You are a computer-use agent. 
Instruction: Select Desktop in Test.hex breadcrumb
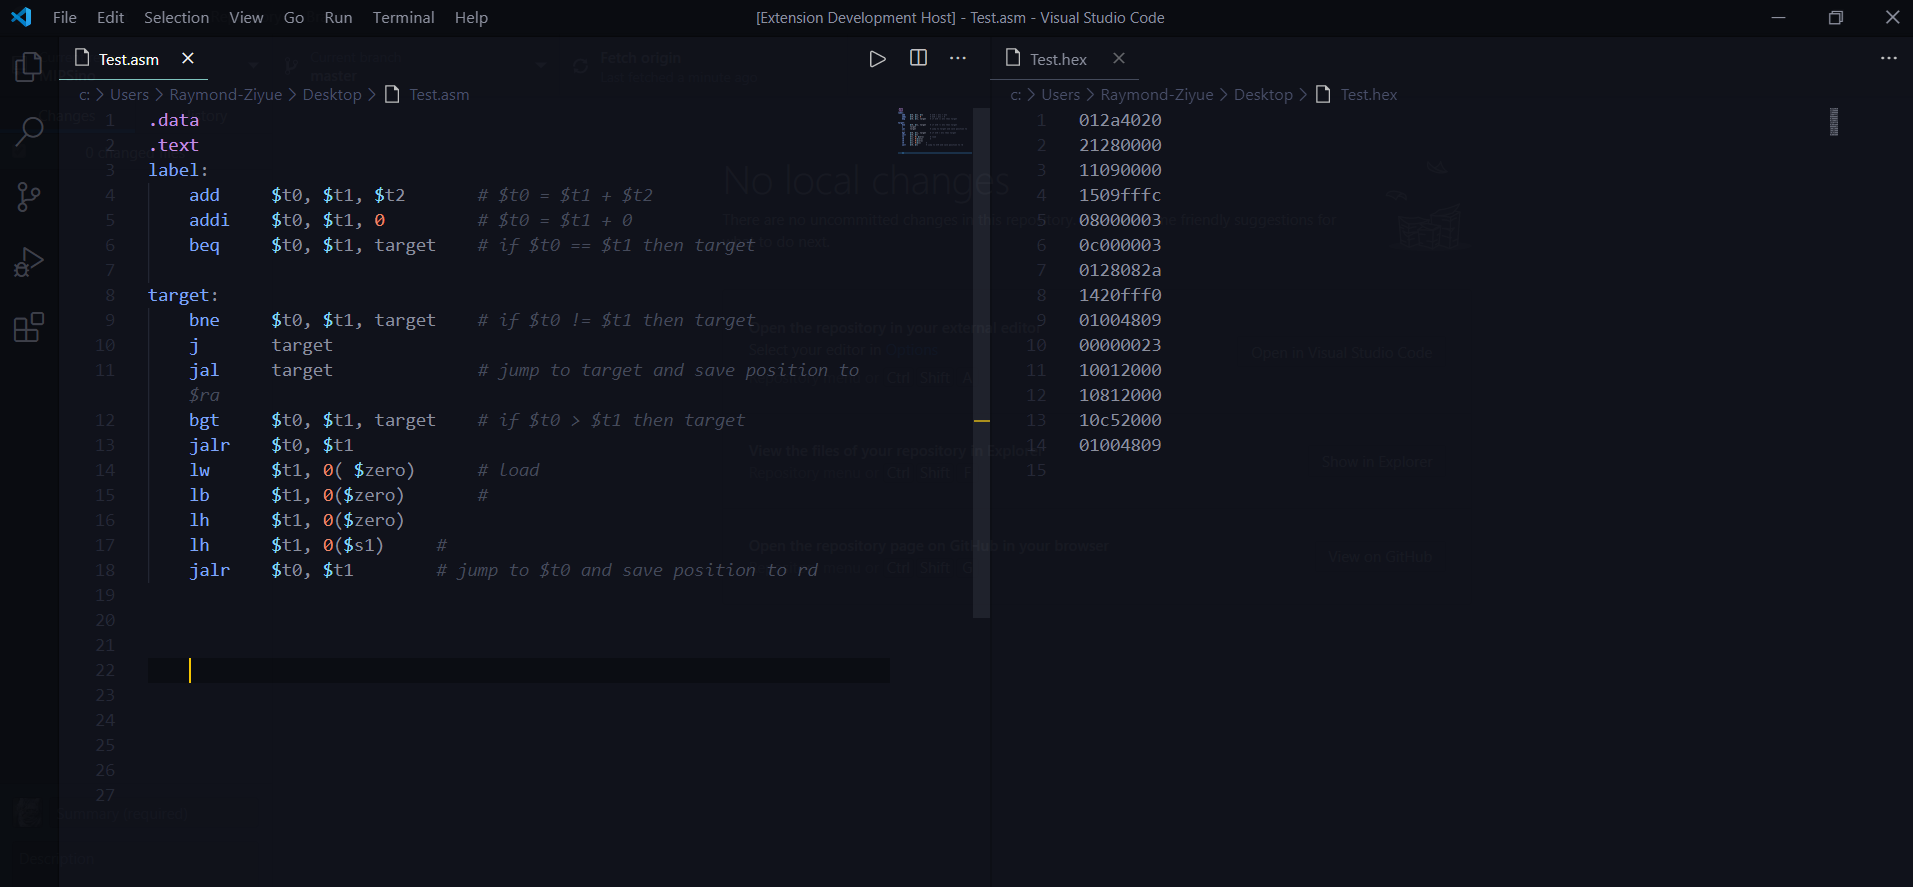pos(1263,94)
